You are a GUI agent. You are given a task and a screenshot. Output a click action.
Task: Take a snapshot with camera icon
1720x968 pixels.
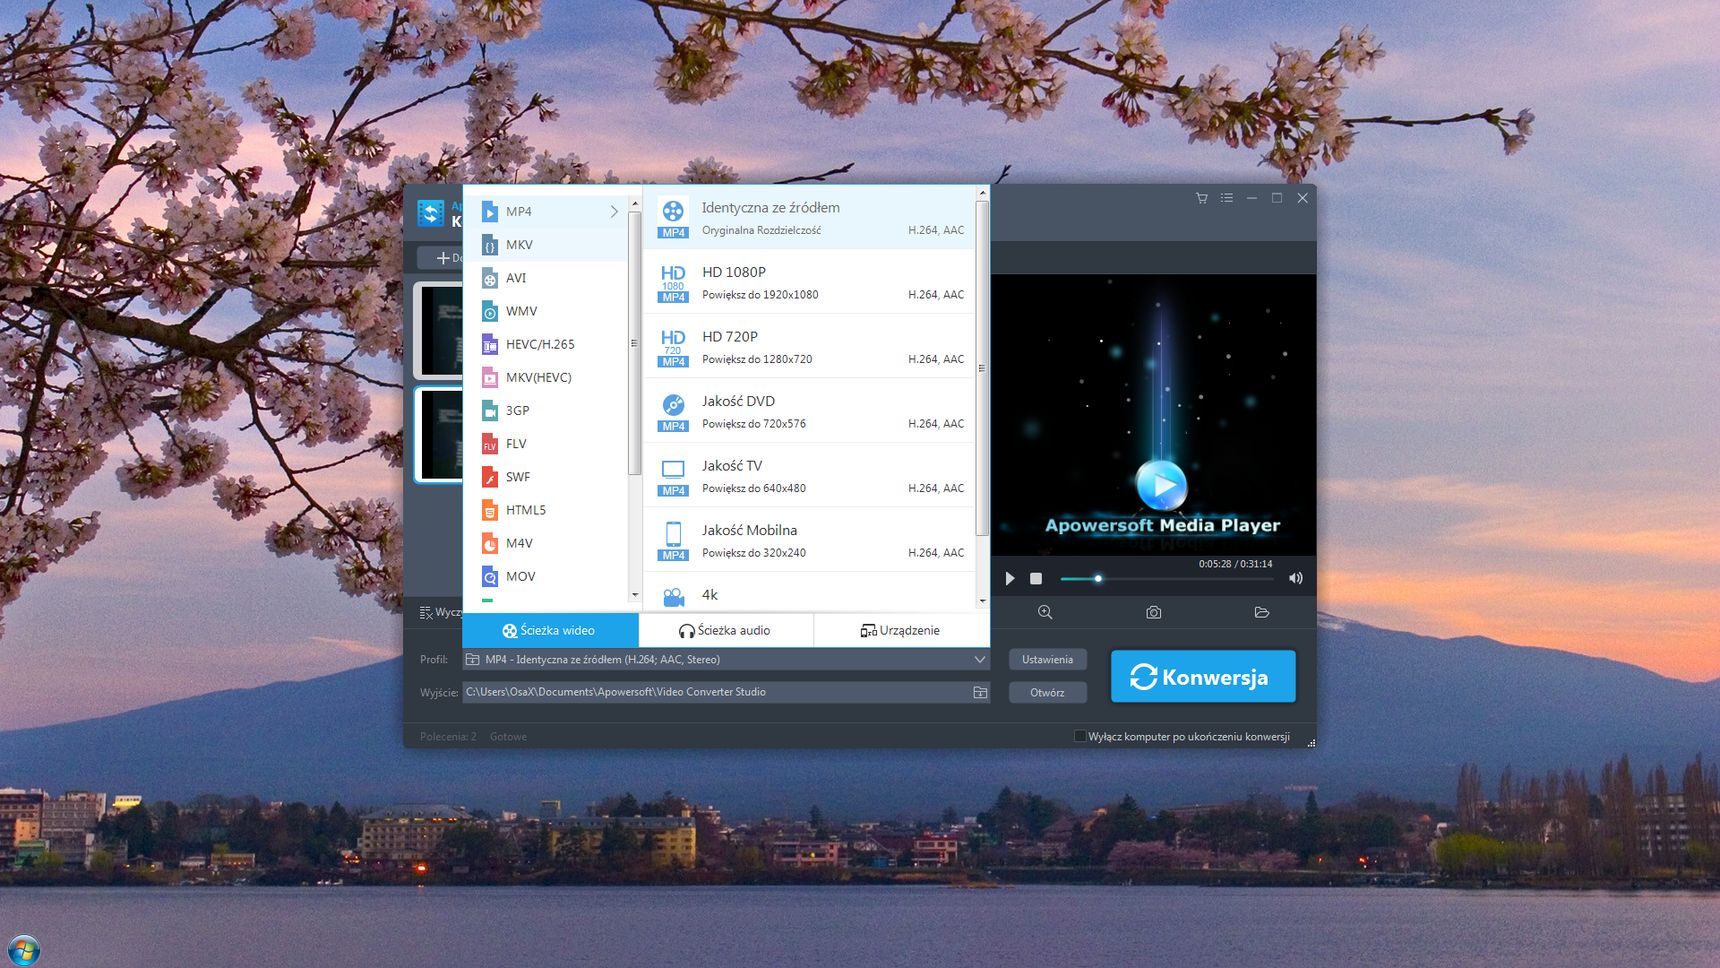click(1154, 612)
